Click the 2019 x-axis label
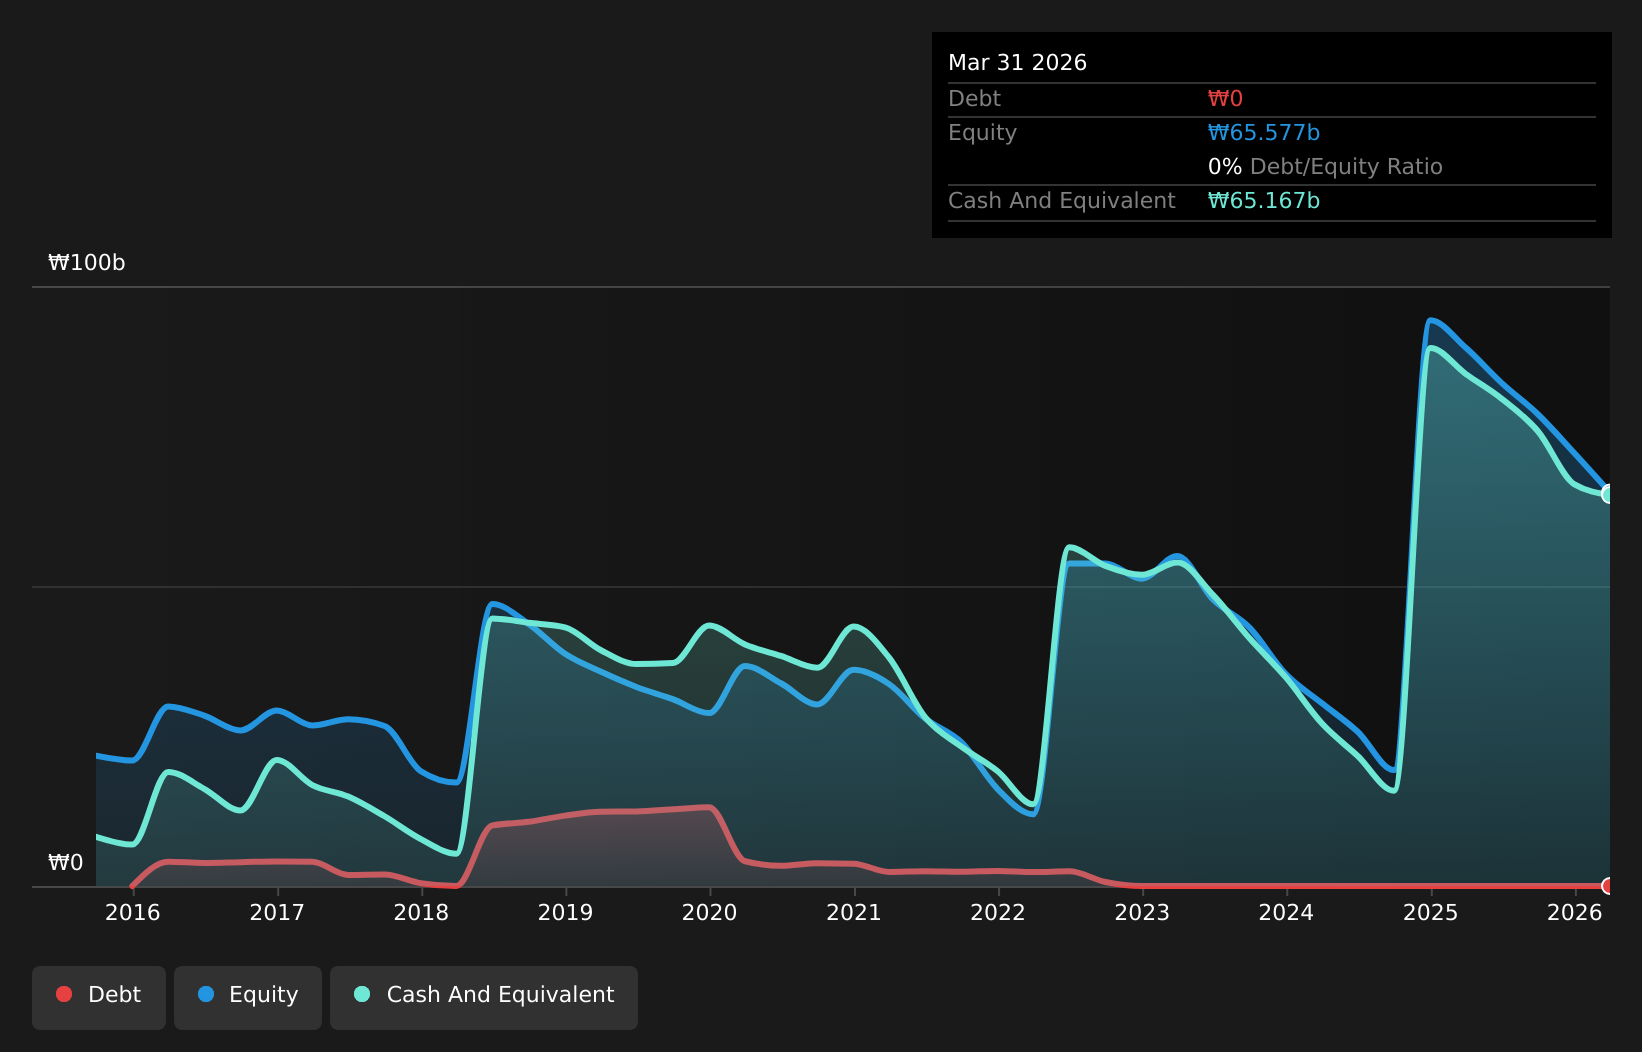This screenshot has height=1052, width=1642. pyautogui.click(x=566, y=912)
